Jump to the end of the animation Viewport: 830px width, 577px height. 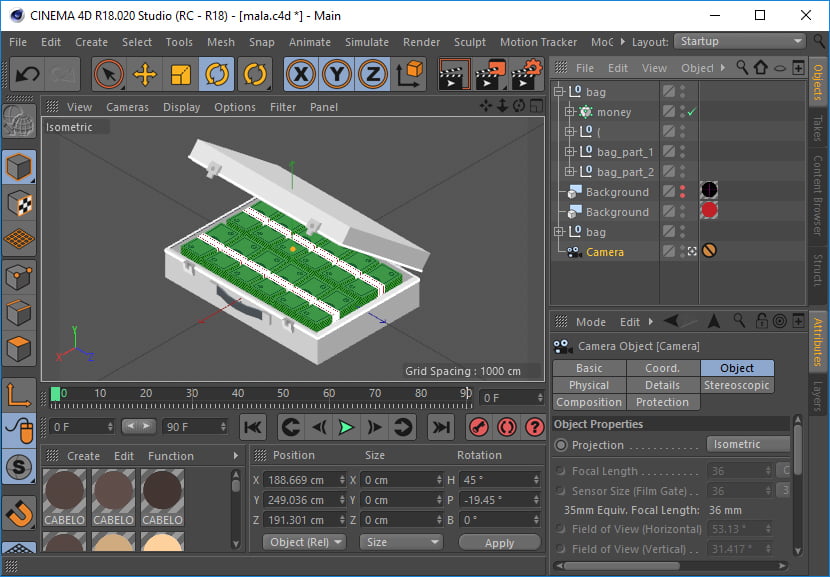click(440, 427)
